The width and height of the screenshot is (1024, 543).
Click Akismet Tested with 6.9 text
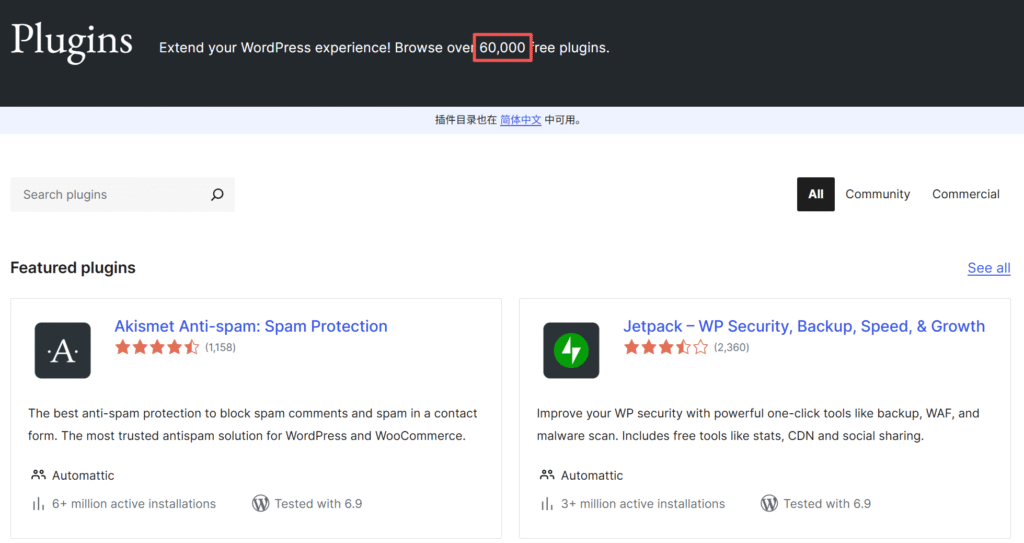coord(318,504)
